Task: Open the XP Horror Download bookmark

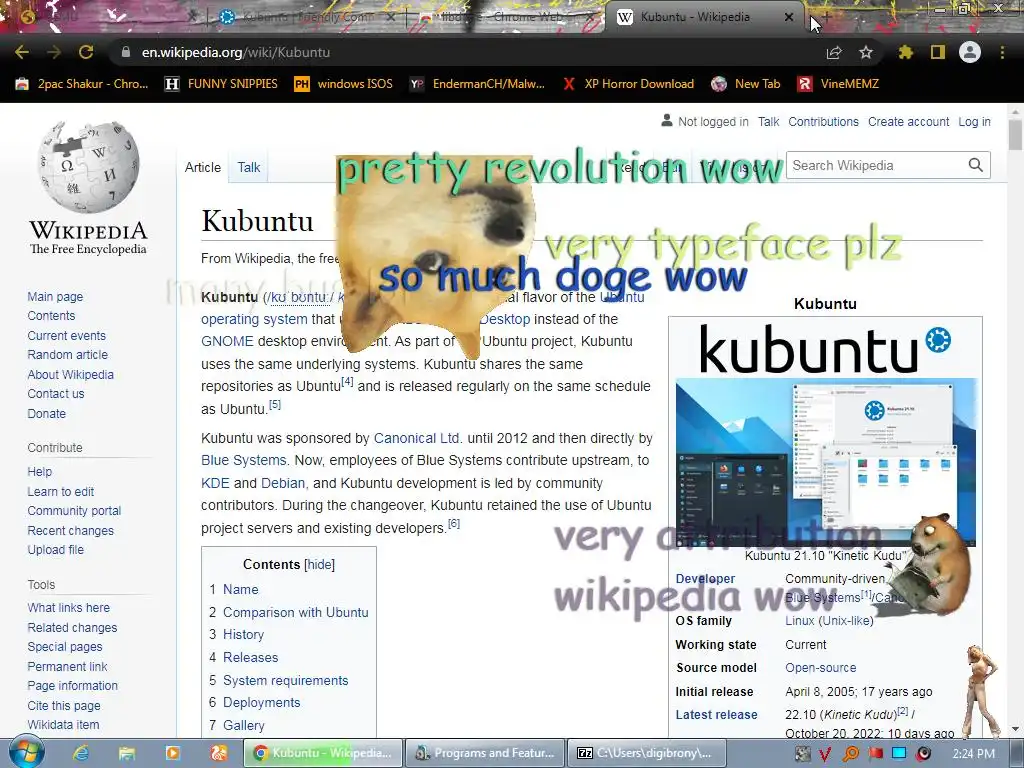Action: (628, 84)
